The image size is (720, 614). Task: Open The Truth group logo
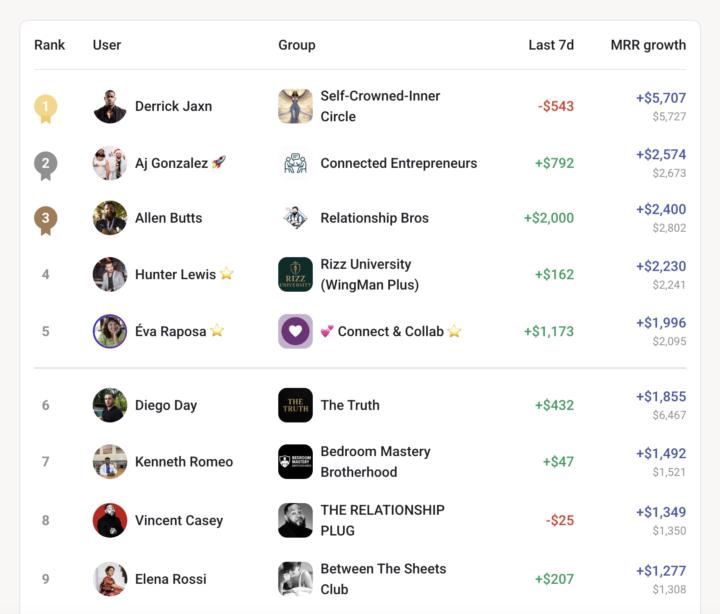(295, 405)
